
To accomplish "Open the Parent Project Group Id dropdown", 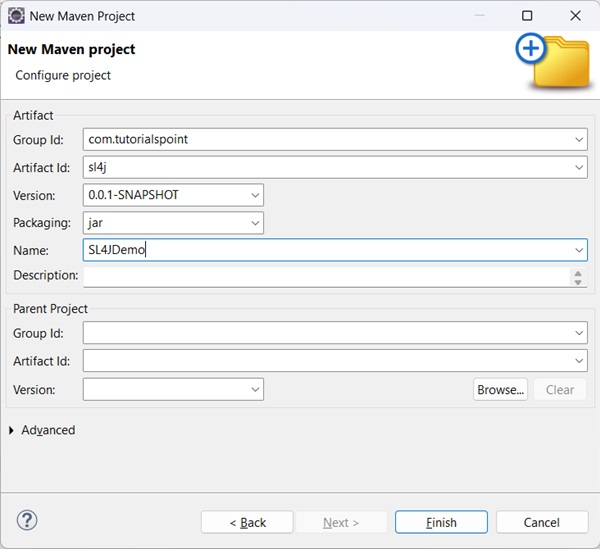I will 580,333.
